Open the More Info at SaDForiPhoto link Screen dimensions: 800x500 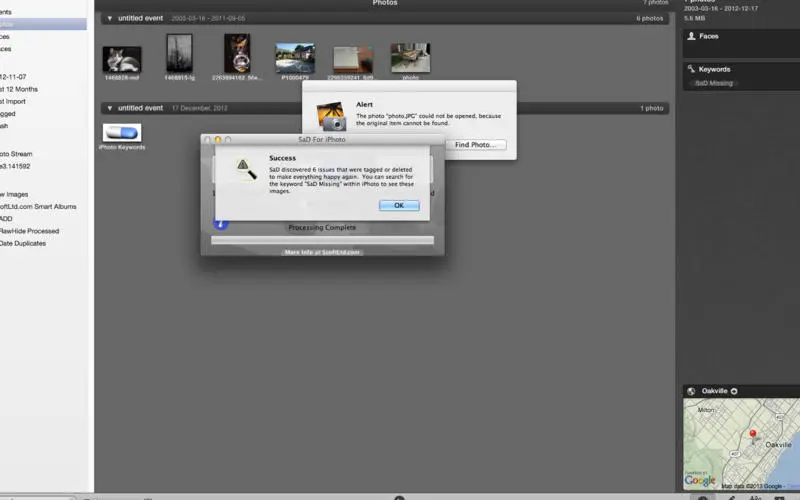(x=322, y=252)
